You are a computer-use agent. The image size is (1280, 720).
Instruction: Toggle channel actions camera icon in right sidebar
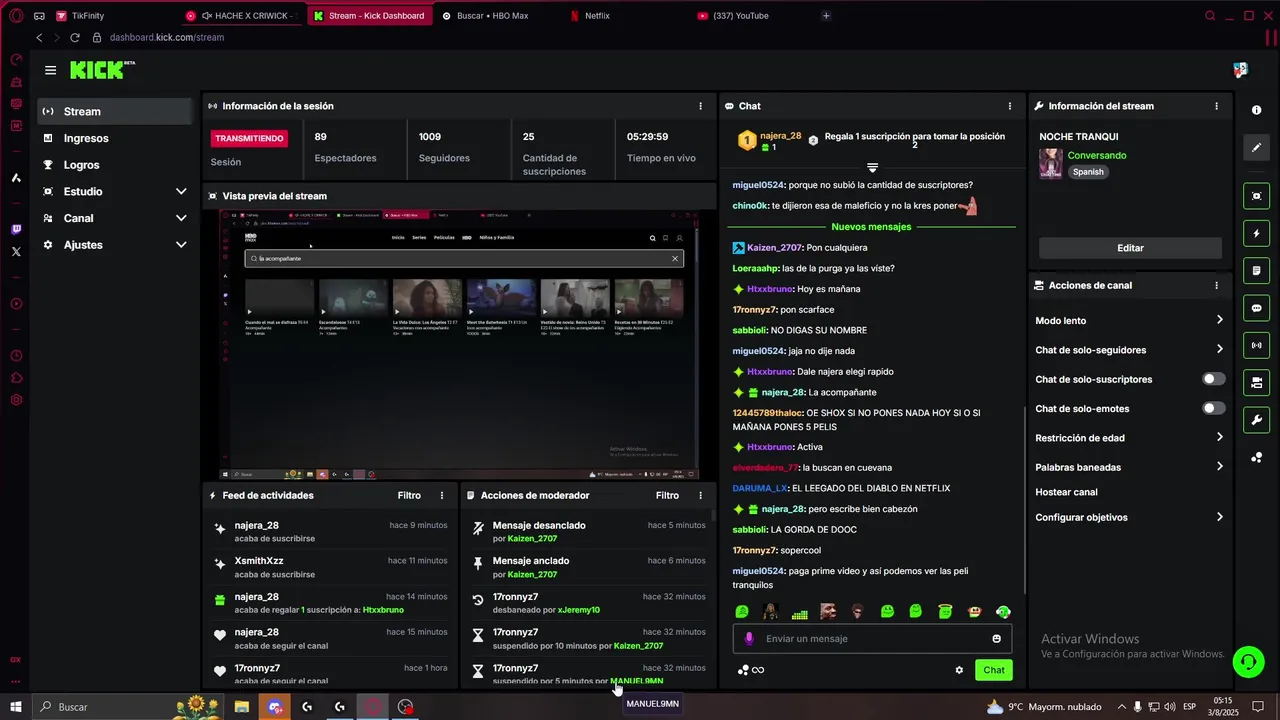click(x=1257, y=383)
